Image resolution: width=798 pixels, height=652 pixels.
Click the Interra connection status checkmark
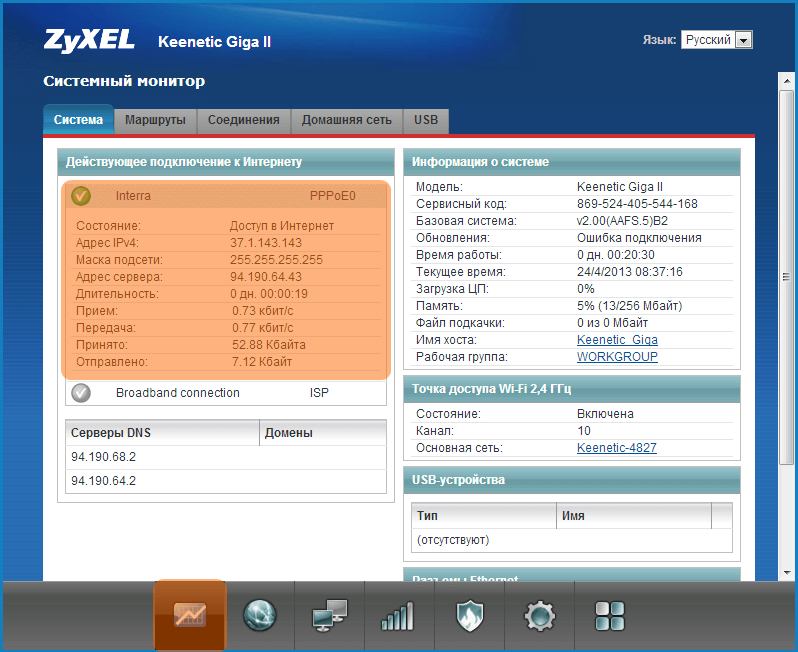pyautogui.click(x=81, y=196)
